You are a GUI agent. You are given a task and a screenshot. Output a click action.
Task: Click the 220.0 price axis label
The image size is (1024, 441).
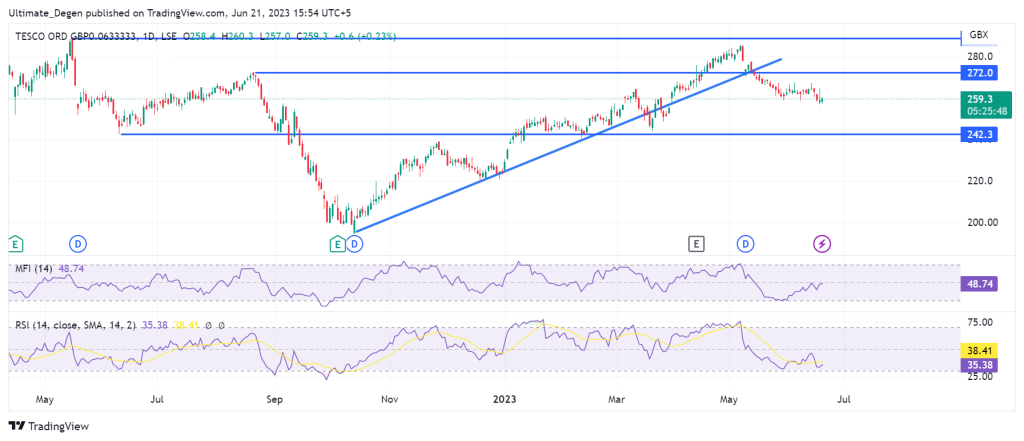click(x=982, y=181)
